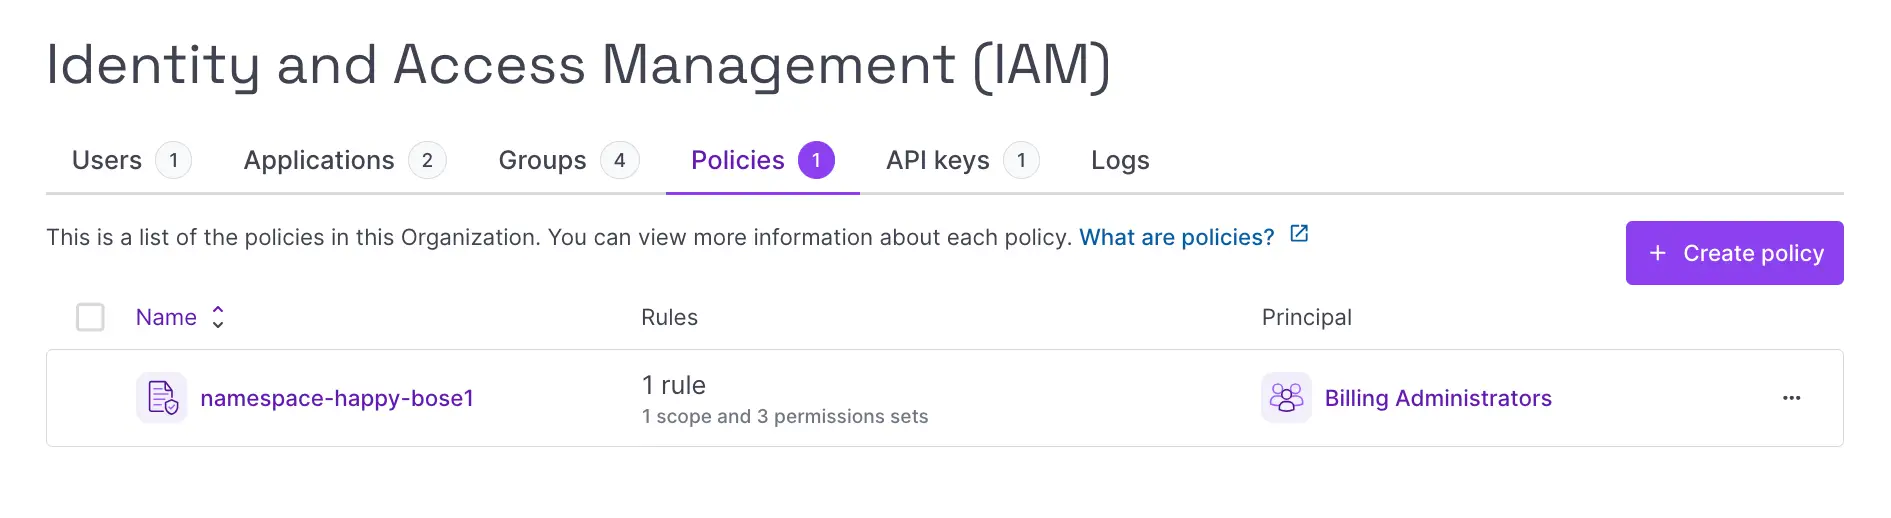1891x518 pixels.
Task: Toggle sort arrows next to Name column
Action: (x=218, y=317)
